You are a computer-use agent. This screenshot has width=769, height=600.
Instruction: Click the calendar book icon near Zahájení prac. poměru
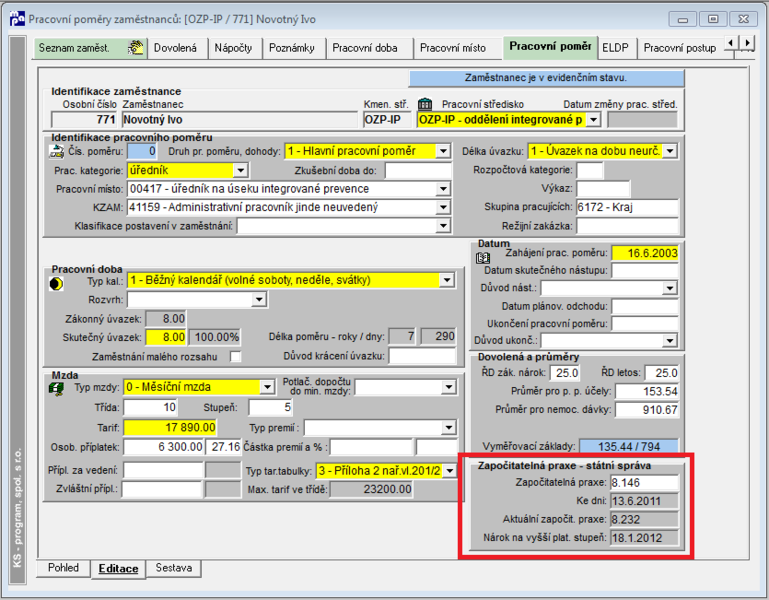tap(483, 257)
